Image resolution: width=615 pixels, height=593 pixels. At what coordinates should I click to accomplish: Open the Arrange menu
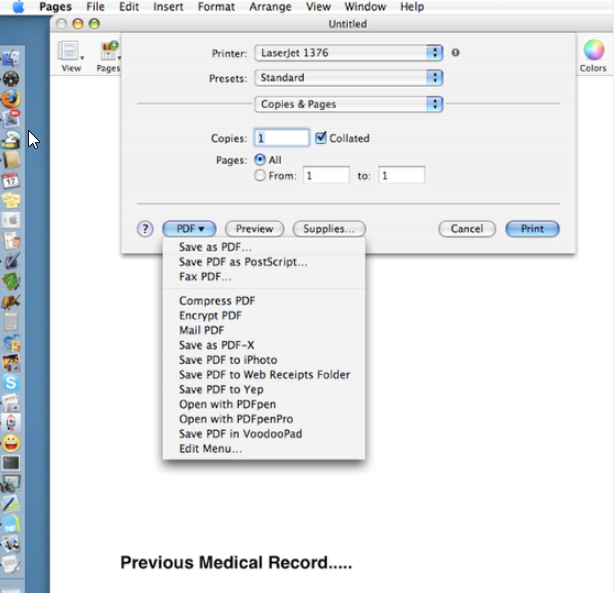coord(270,7)
